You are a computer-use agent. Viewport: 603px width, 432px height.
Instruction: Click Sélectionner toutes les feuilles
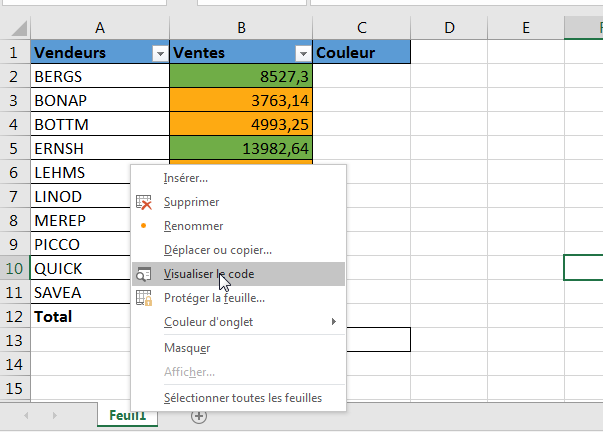pos(242,397)
